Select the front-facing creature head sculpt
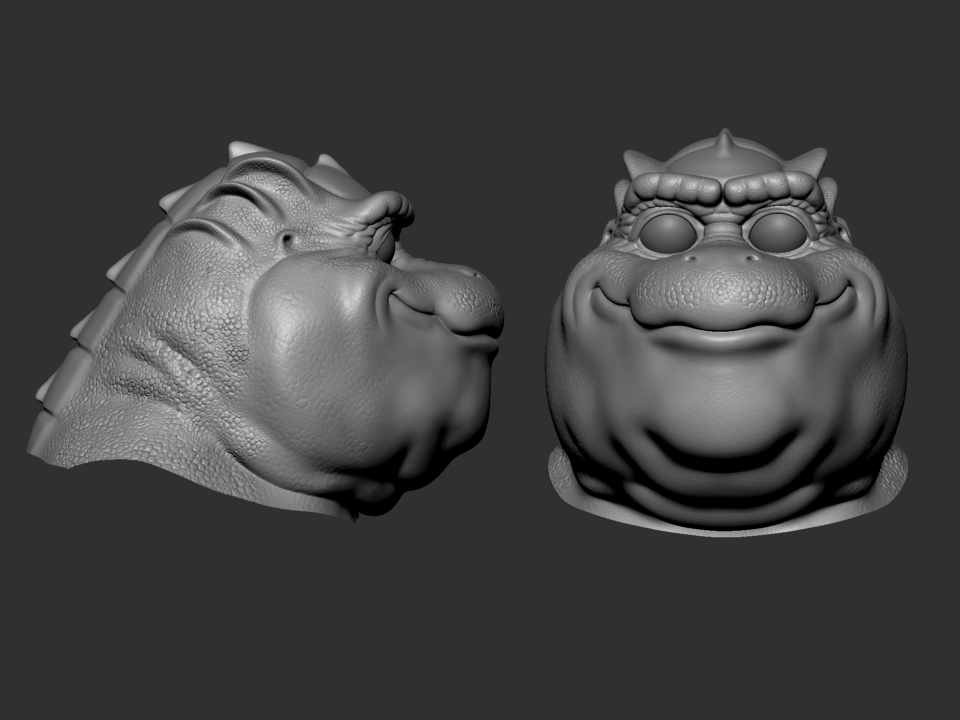 coord(726,334)
